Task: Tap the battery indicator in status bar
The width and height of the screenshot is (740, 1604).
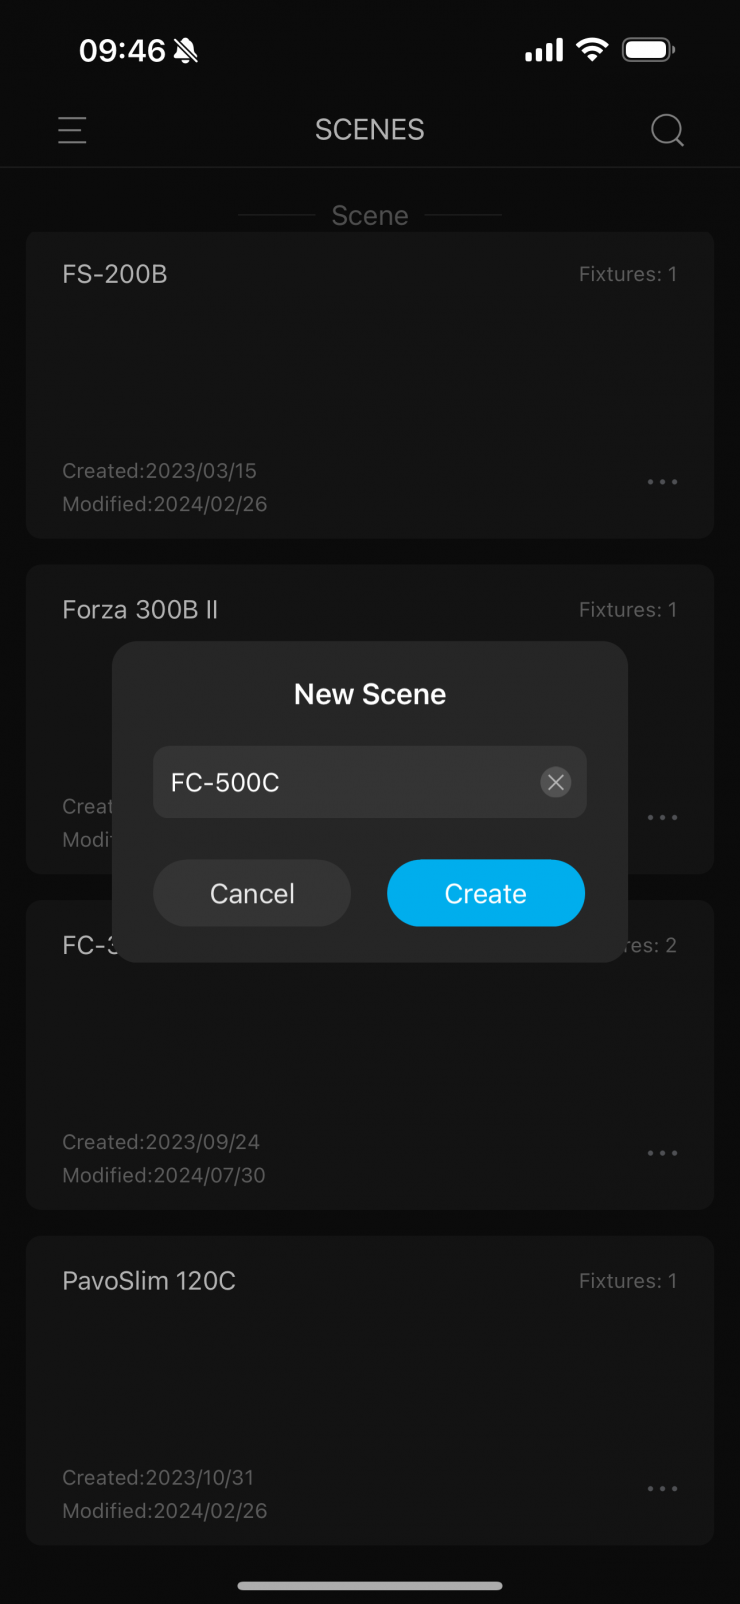Action: click(649, 50)
